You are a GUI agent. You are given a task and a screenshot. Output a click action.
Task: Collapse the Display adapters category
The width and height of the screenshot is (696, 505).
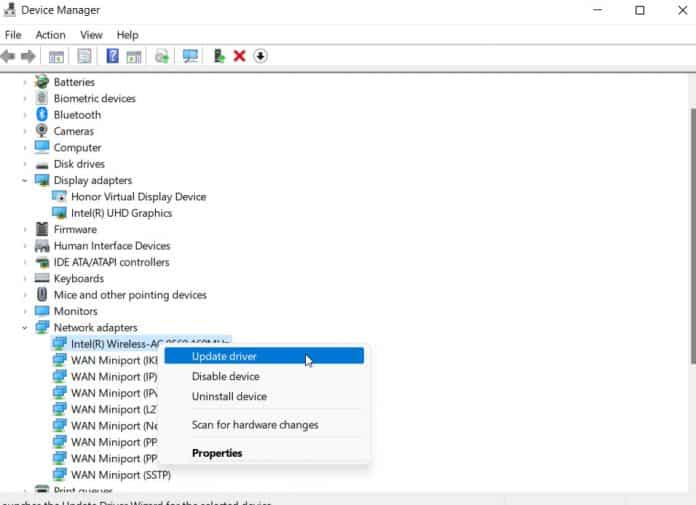click(24, 181)
